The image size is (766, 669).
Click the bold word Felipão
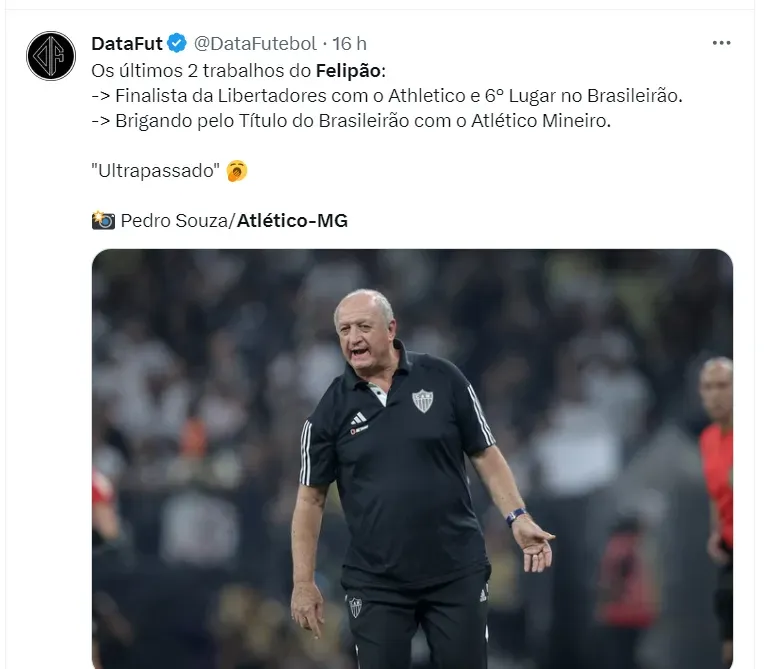348,71
